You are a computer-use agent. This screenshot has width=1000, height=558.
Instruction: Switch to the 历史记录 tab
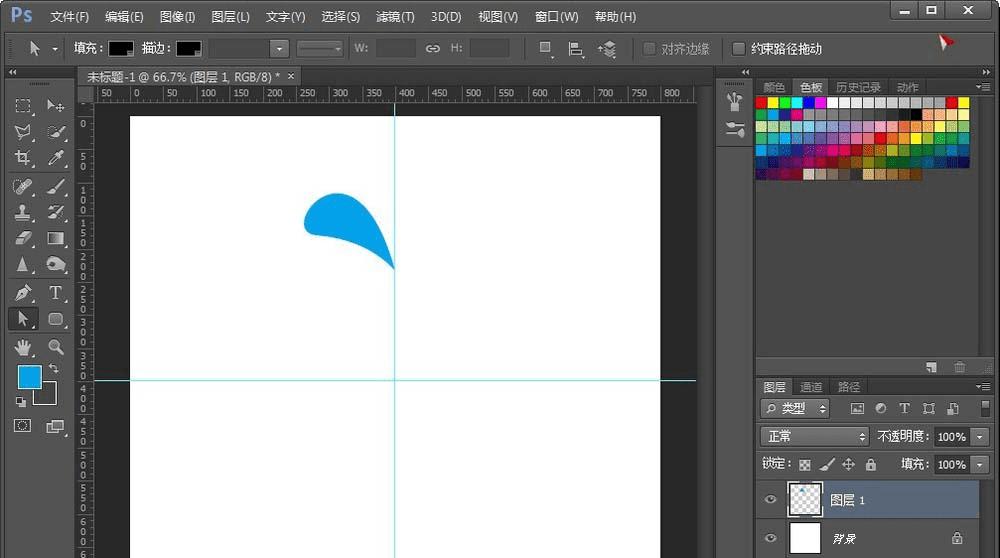point(858,88)
